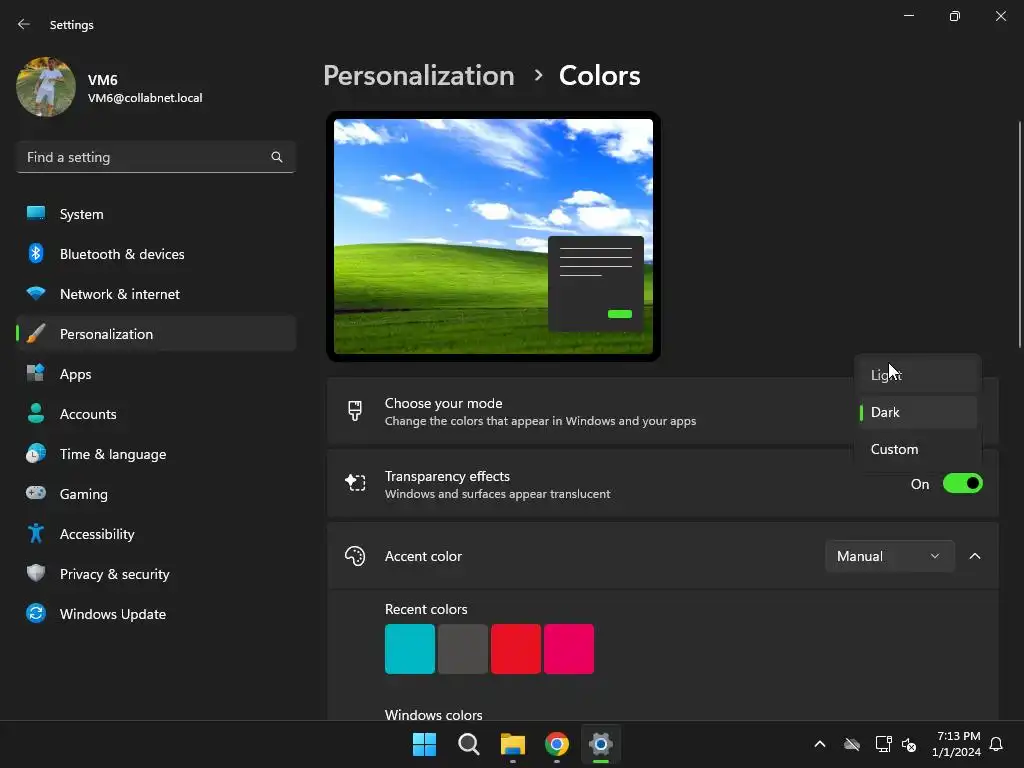
Task: Launch Google Chrome from taskbar
Action: 557,744
